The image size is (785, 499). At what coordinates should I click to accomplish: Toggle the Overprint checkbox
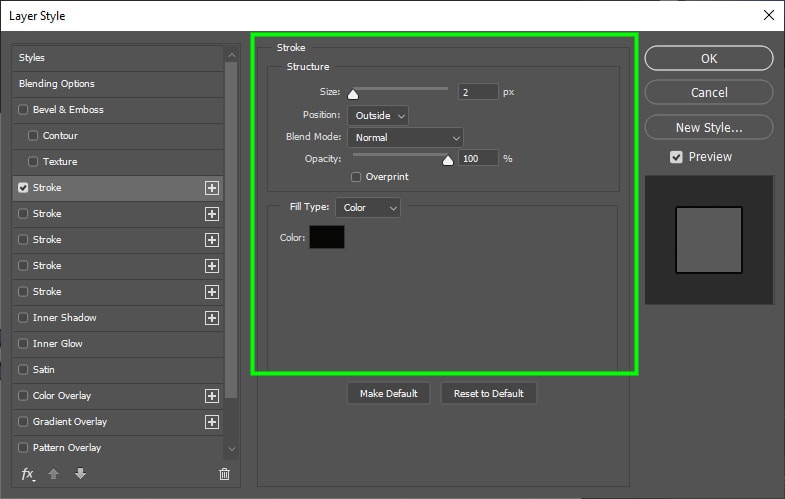click(x=356, y=177)
